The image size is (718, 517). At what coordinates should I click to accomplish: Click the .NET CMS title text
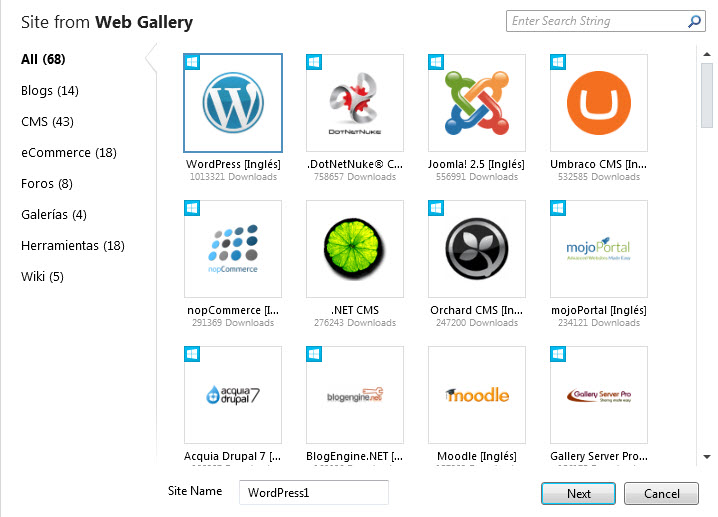(x=355, y=310)
